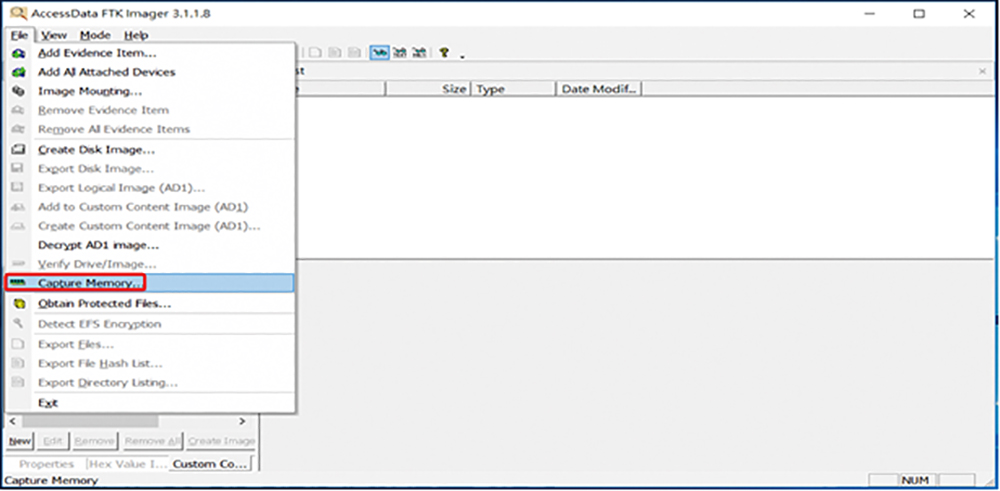Viewport: 1000px width, 491px height.
Task: Choose Add to Custom Content Image (AD1)
Action: point(150,207)
